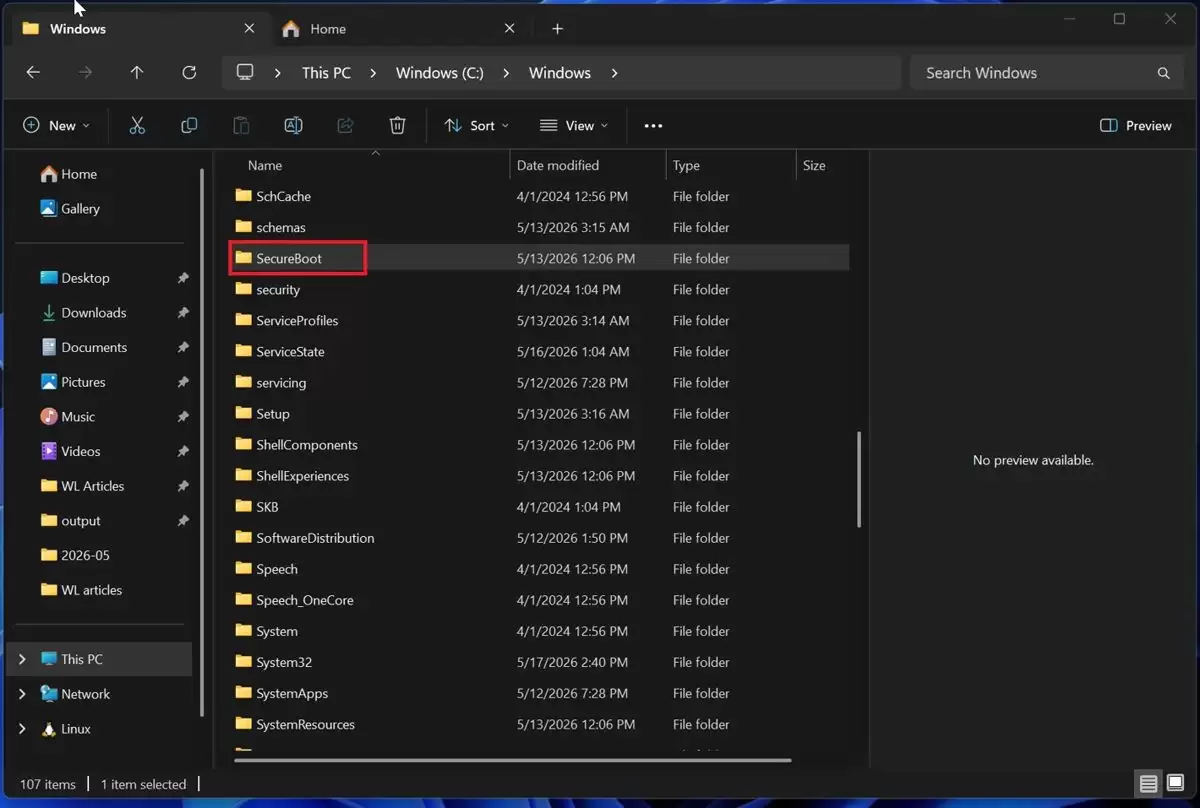Viewport: 1200px width, 808px height.
Task: Open Videos in navigation pane
Action: (x=70, y=451)
